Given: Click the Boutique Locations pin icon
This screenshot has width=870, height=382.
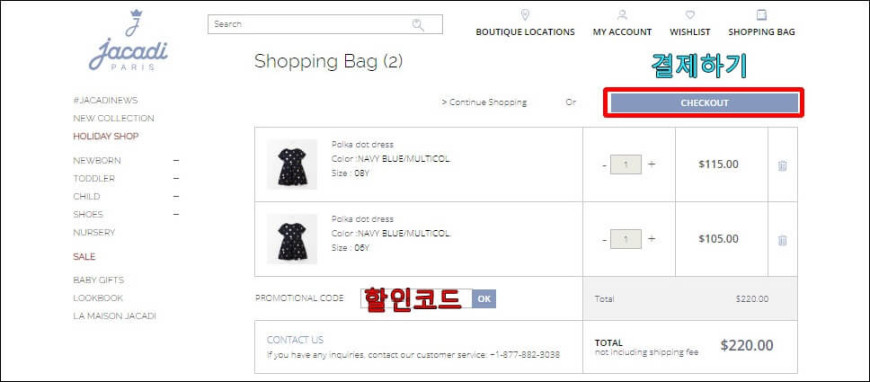Looking at the screenshot, I should [x=525, y=14].
